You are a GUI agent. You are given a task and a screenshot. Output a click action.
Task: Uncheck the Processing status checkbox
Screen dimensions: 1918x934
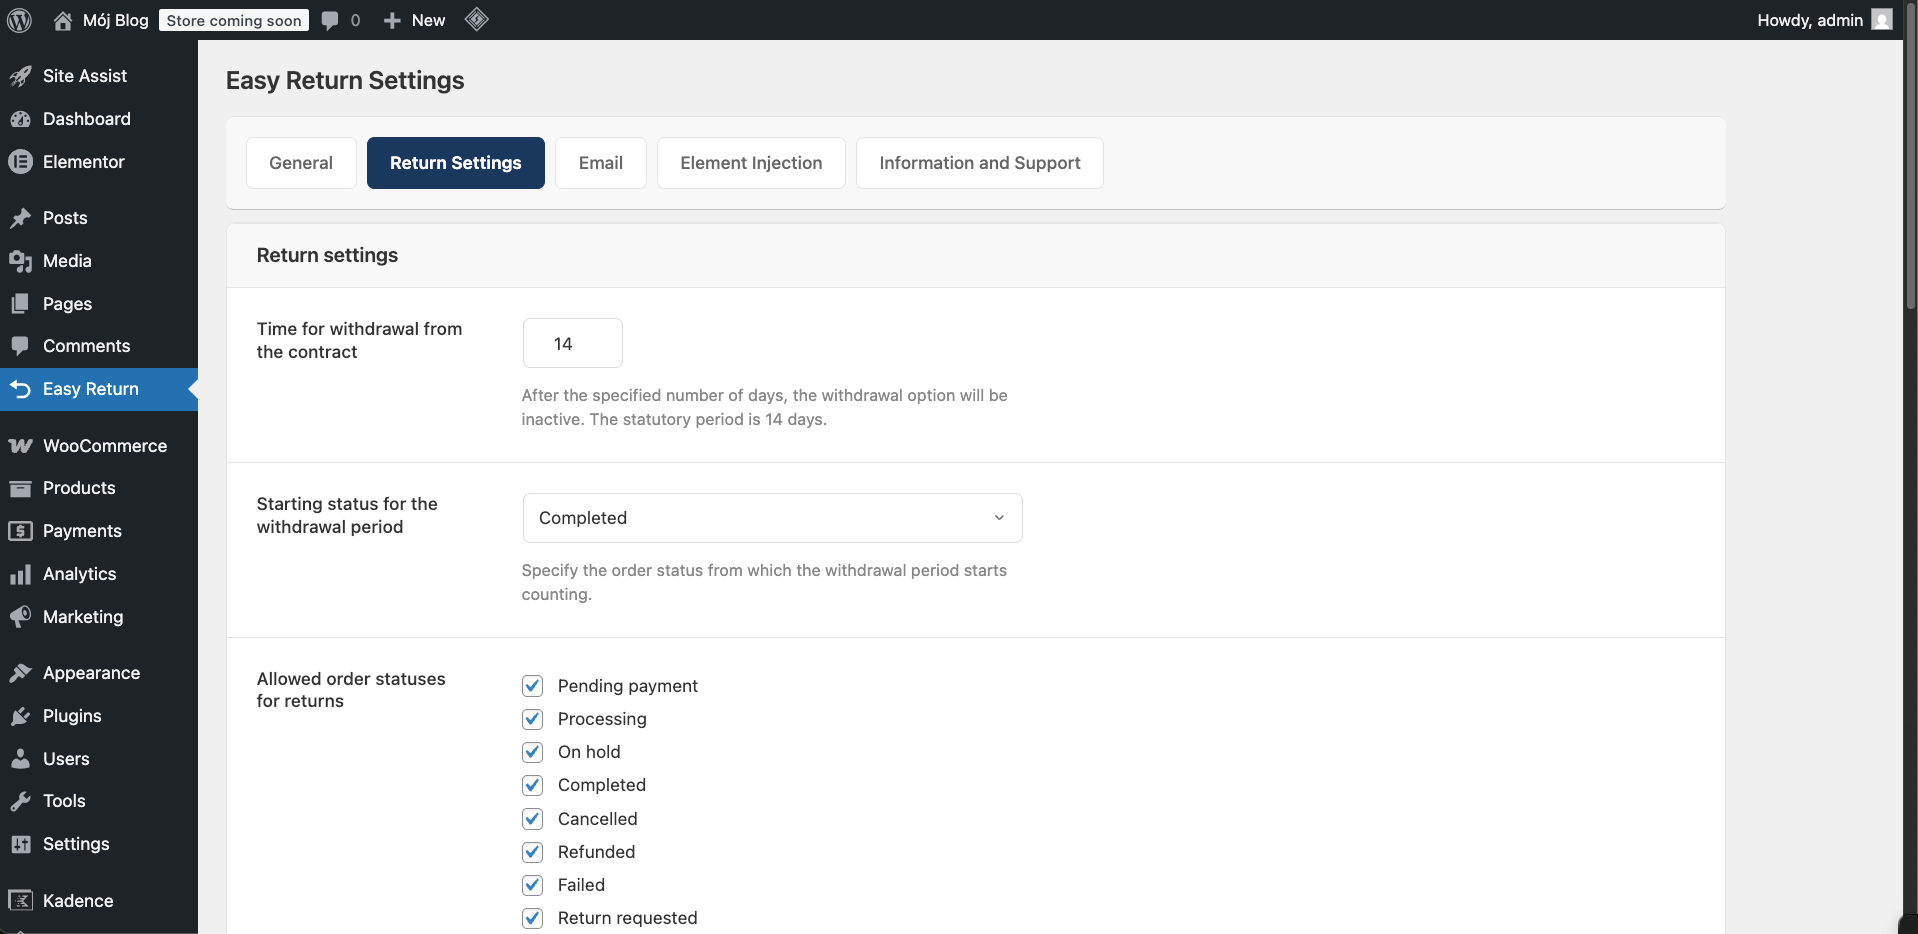(533, 719)
